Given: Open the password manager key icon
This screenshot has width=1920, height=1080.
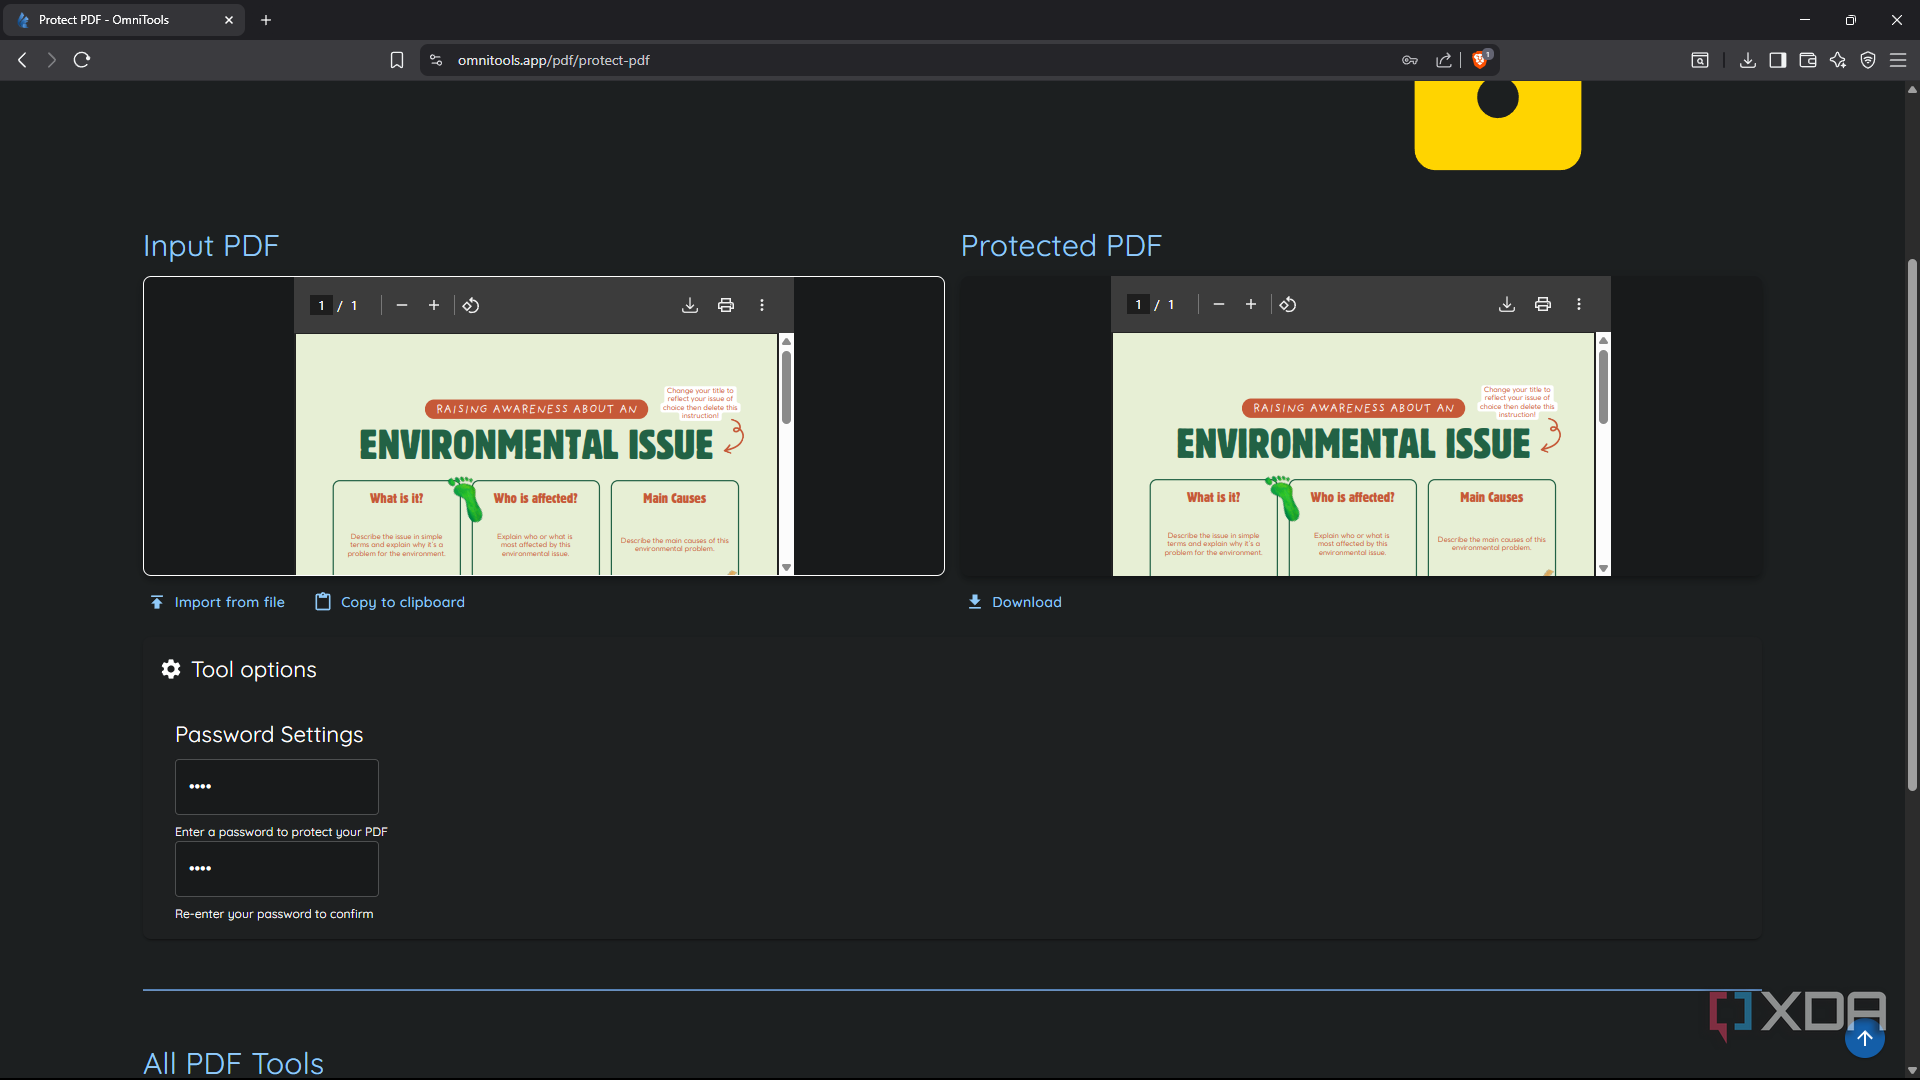Looking at the screenshot, I should (x=1410, y=60).
